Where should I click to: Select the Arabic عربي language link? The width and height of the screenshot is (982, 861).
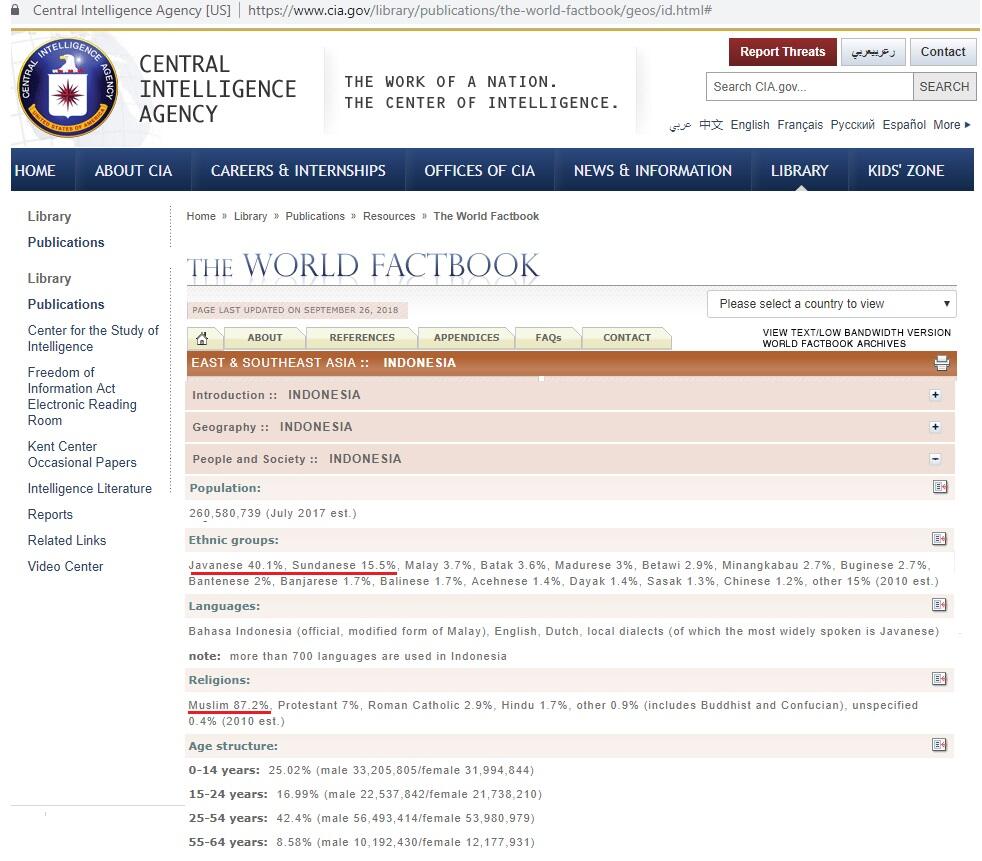point(680,125)
